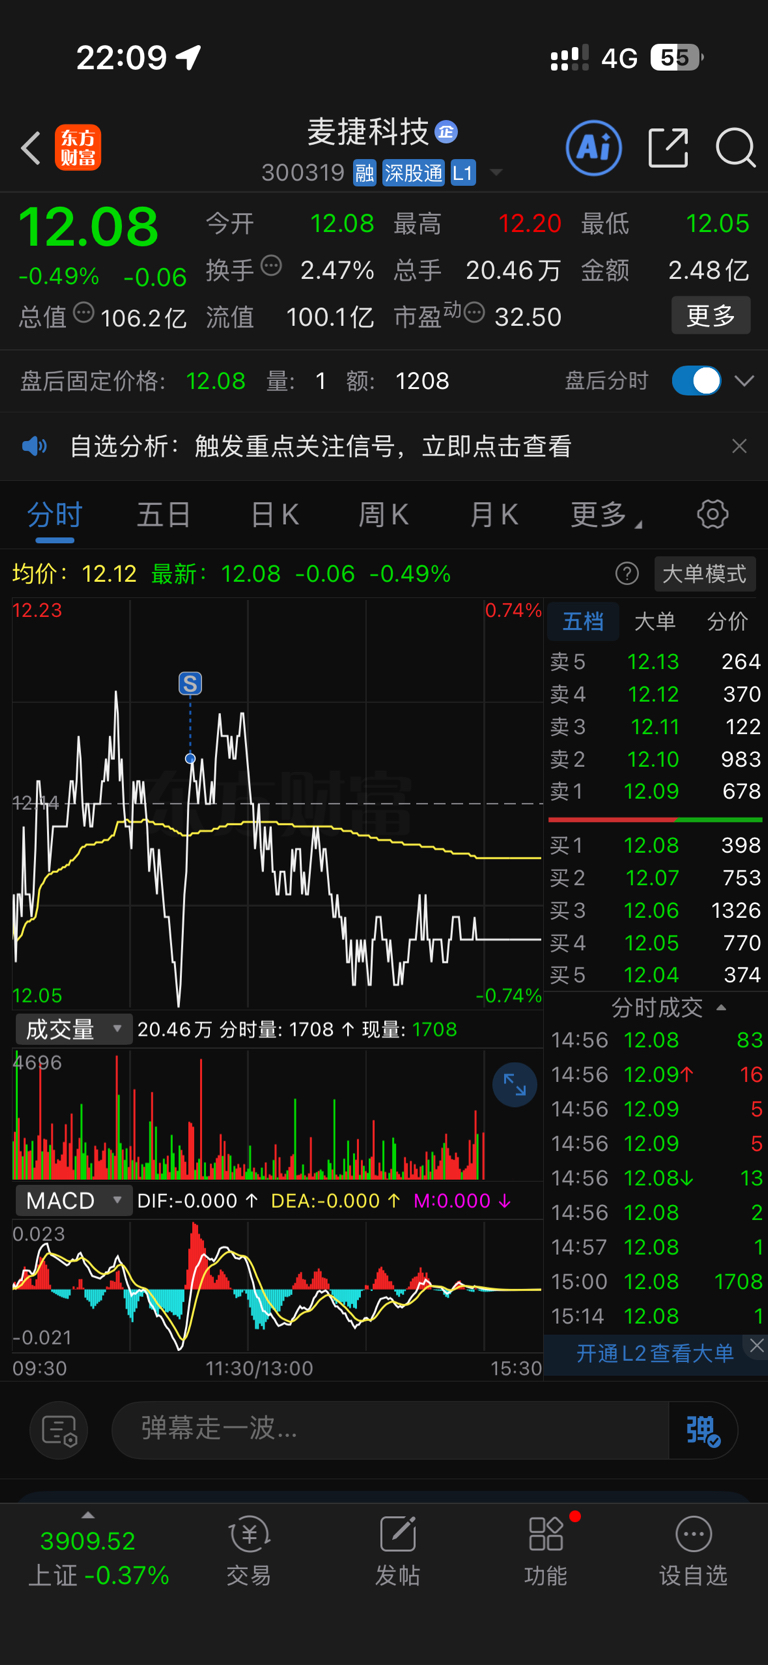
Task: Tap the info icon beside 换手
Action: pos(271,266)
